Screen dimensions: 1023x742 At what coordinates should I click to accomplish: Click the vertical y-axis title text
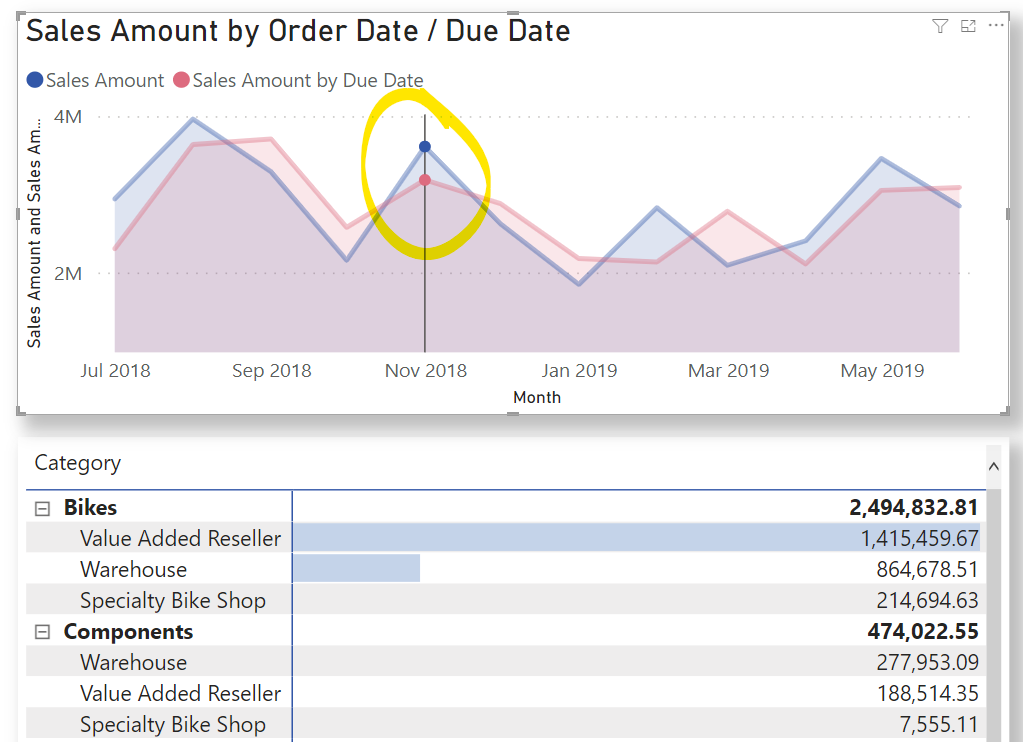[x=34, y=233]
